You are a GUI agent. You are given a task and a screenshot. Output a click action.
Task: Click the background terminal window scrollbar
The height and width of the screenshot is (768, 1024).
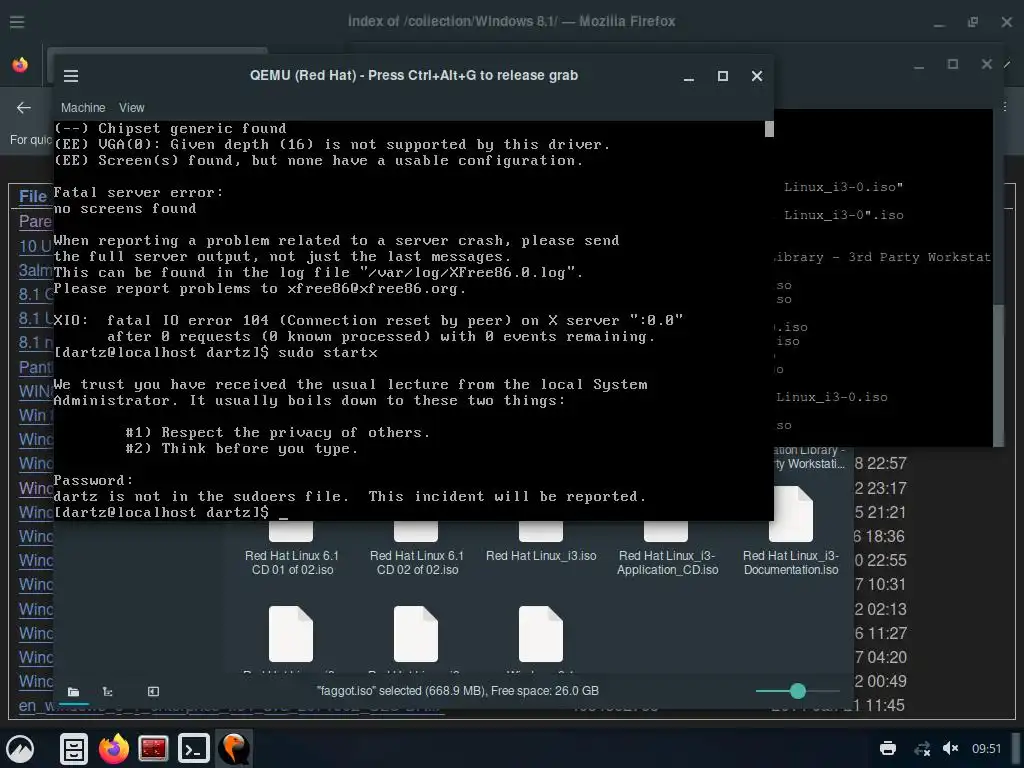[x=998, y=376]
